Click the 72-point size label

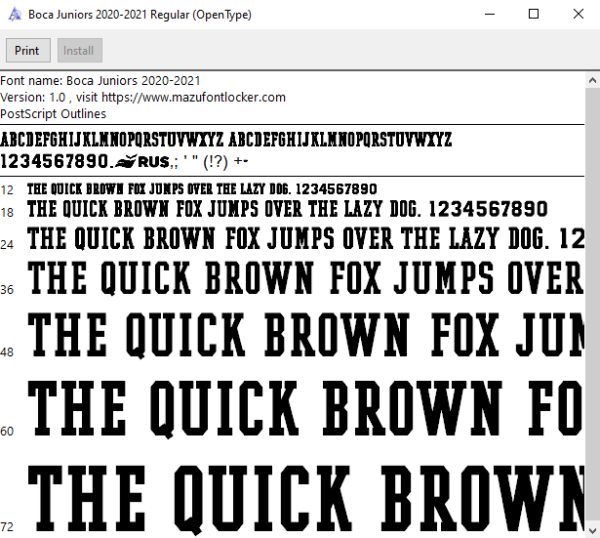click(7, 527)
